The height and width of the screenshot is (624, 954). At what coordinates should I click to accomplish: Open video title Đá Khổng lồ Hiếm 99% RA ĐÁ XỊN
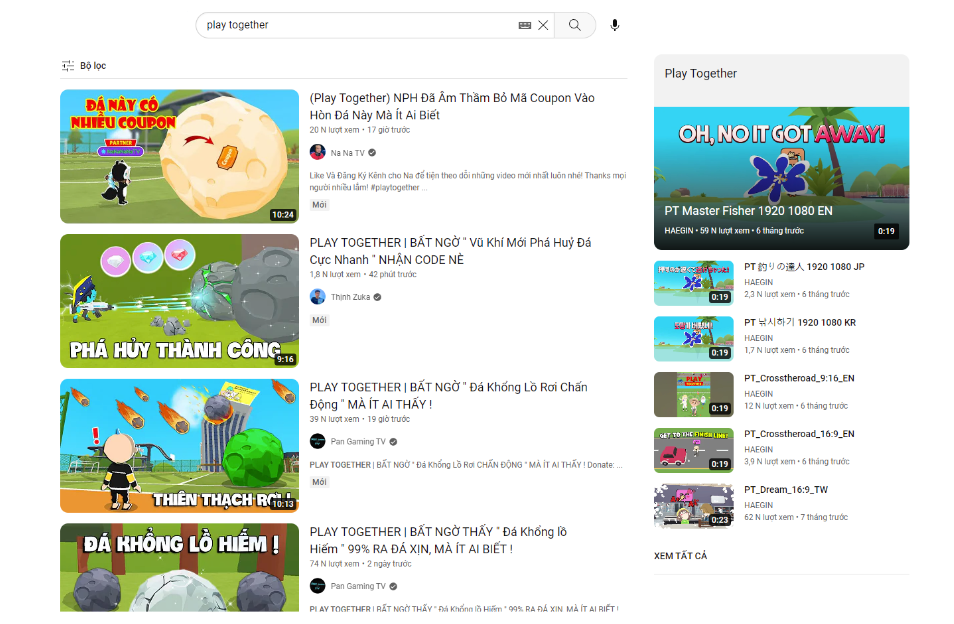438,540
